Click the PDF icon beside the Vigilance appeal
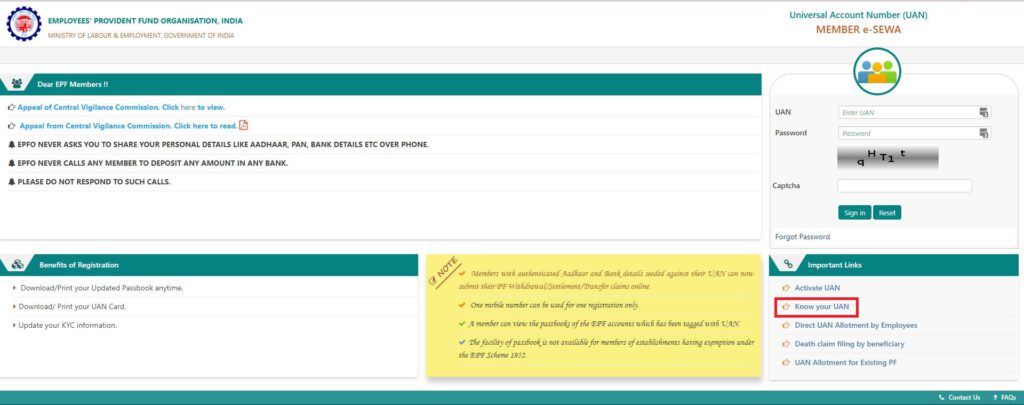 click(x=243, y=125)
